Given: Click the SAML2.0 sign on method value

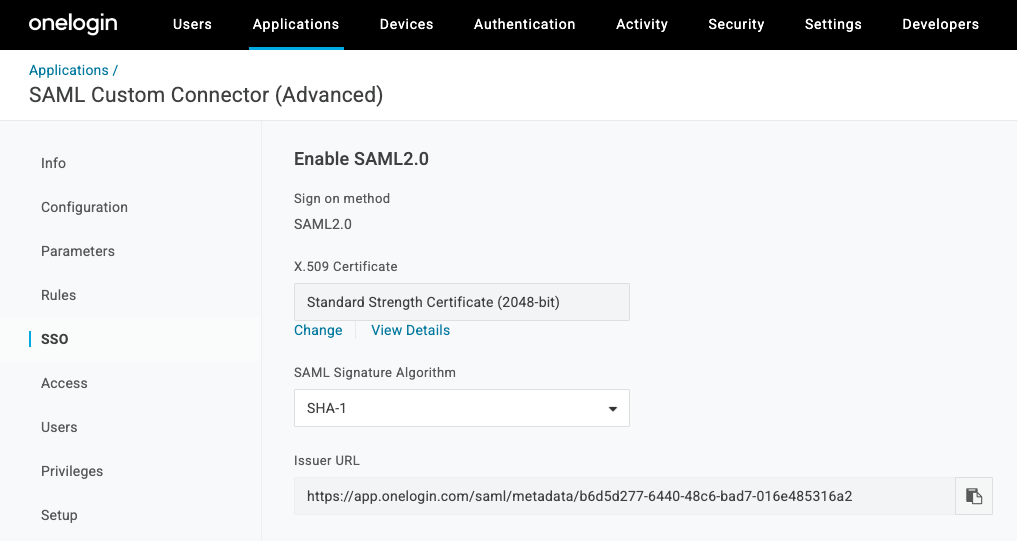Looking at the screenshot, I should tap(322, 224).
